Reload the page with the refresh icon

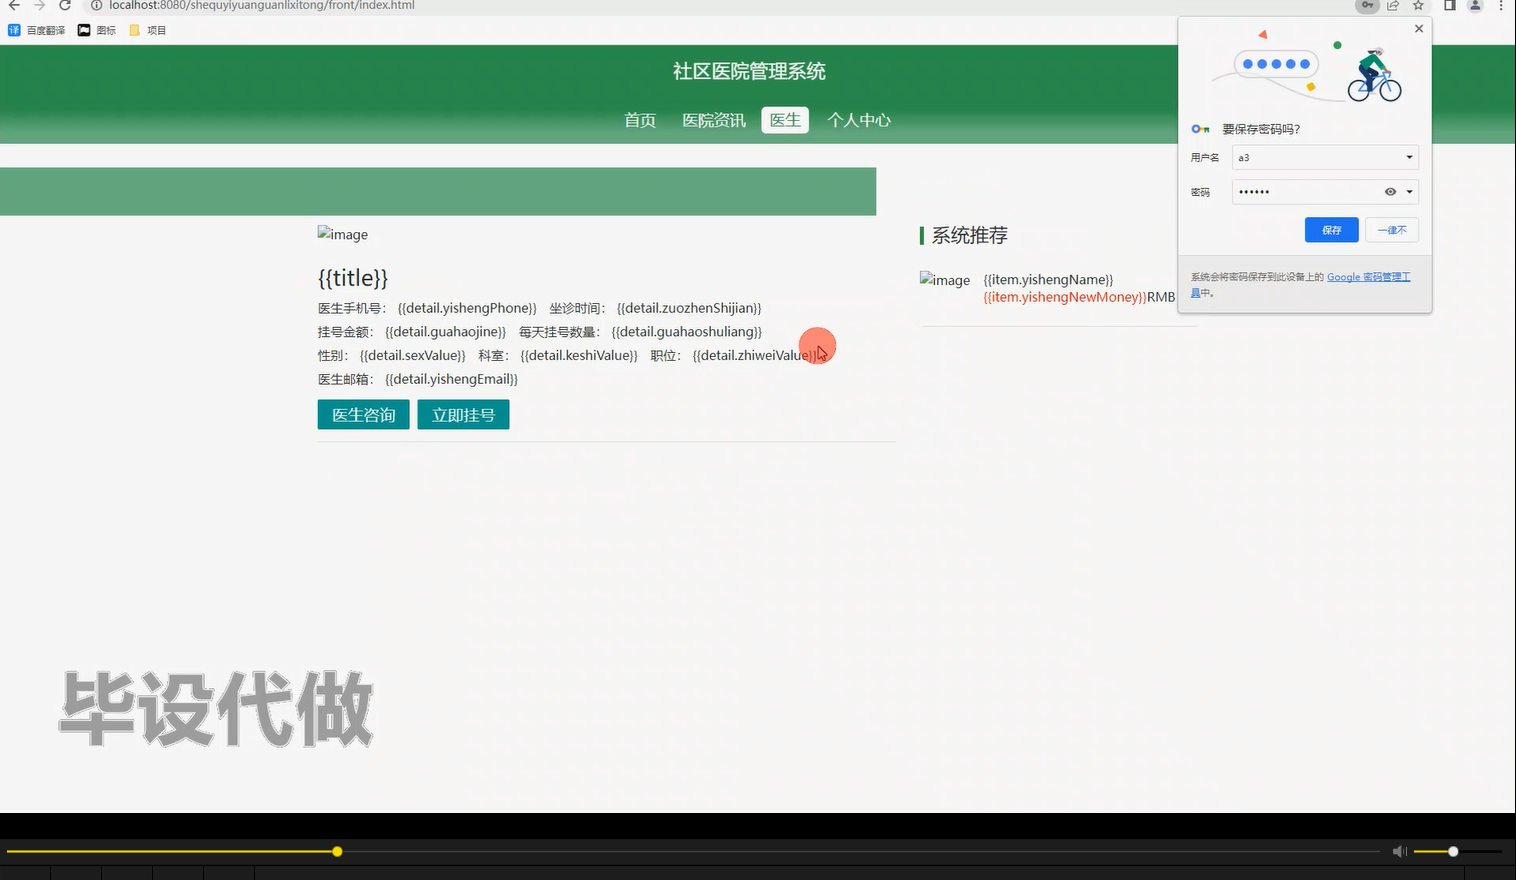63,6
